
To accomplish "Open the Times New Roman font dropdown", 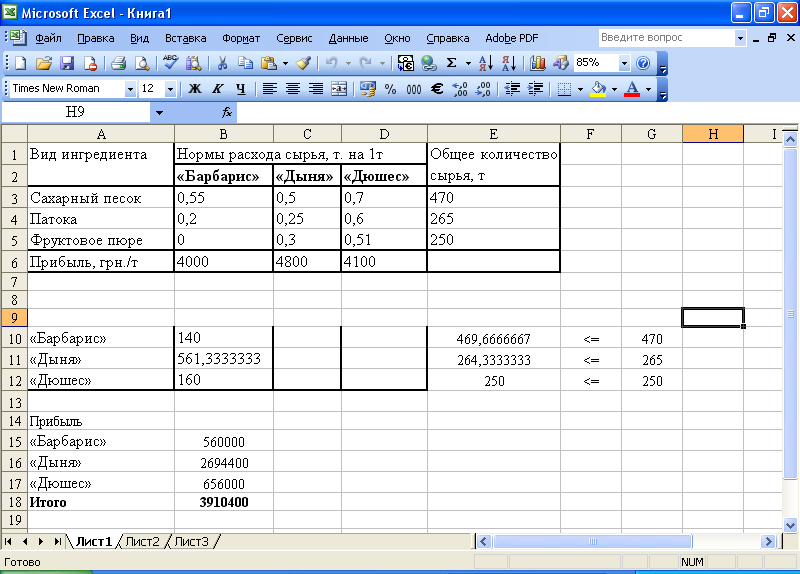I will [130, 89].
